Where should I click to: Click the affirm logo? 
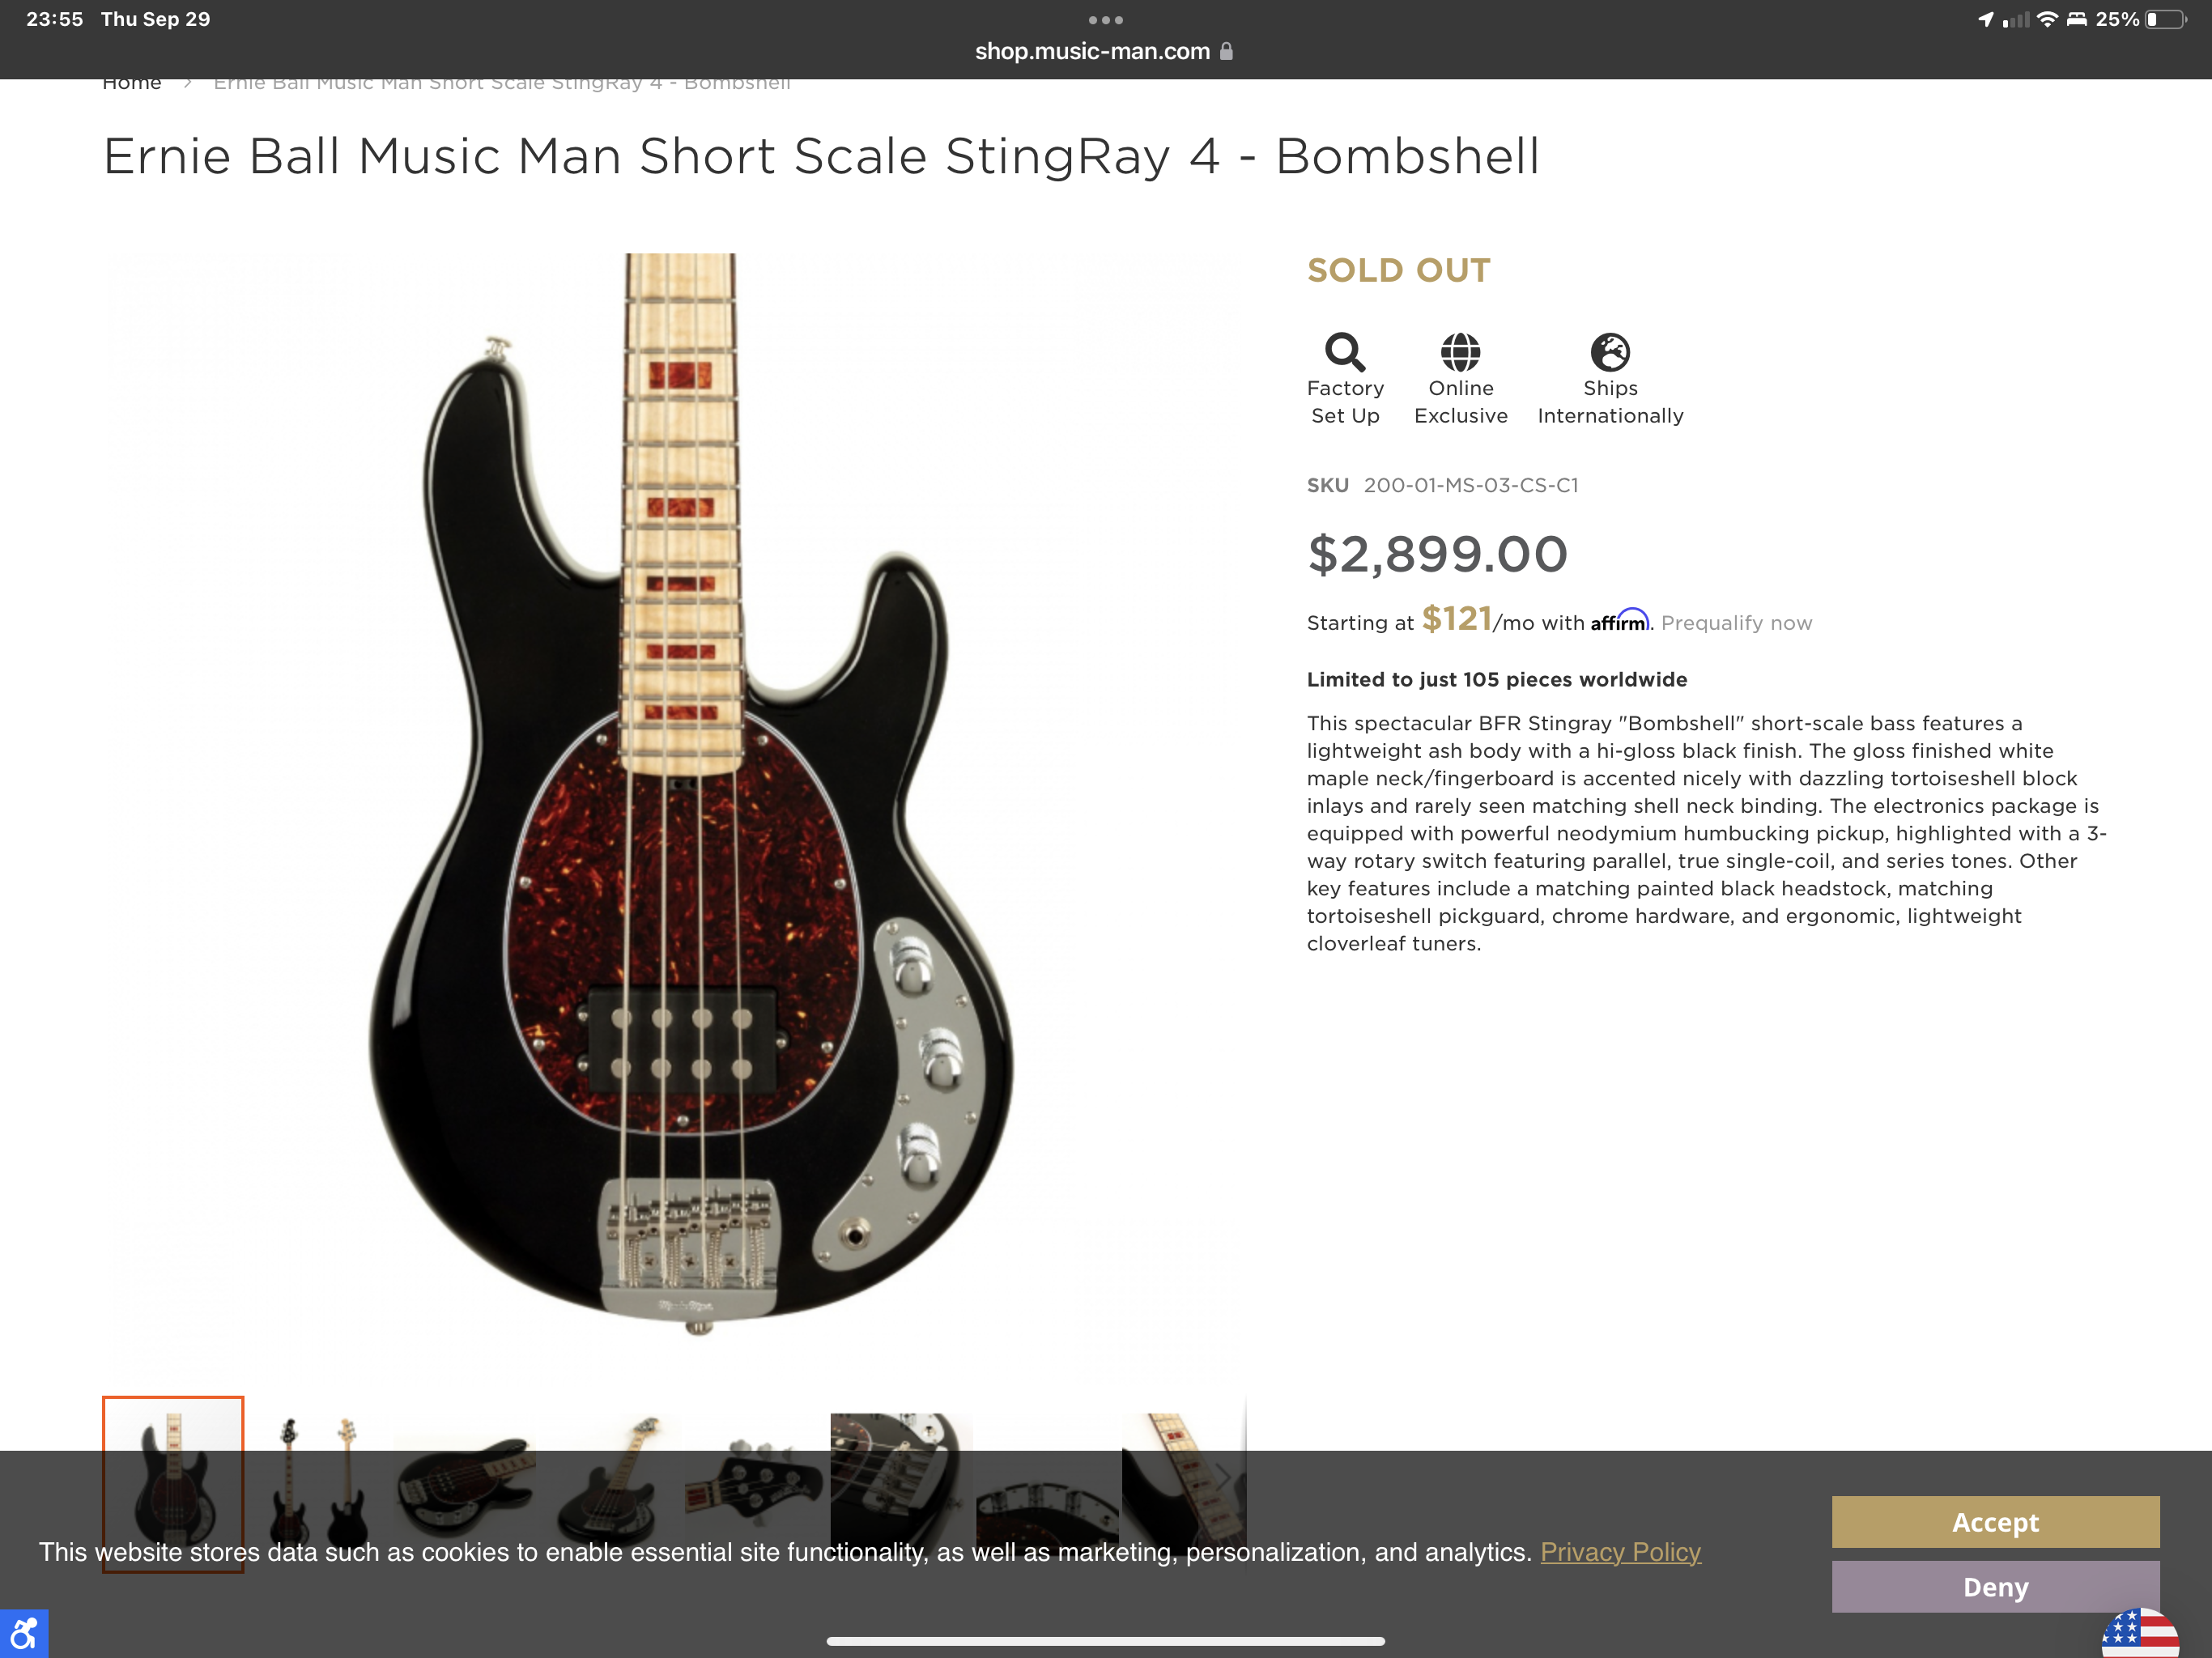point(1620,621)
